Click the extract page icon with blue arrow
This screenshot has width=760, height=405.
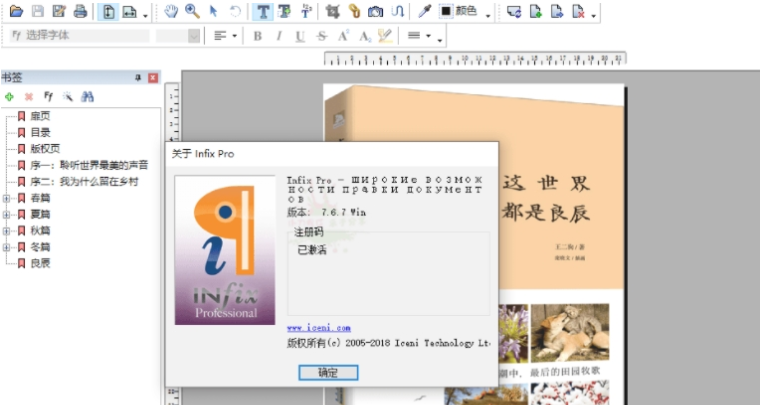click(x=557, y=11)
